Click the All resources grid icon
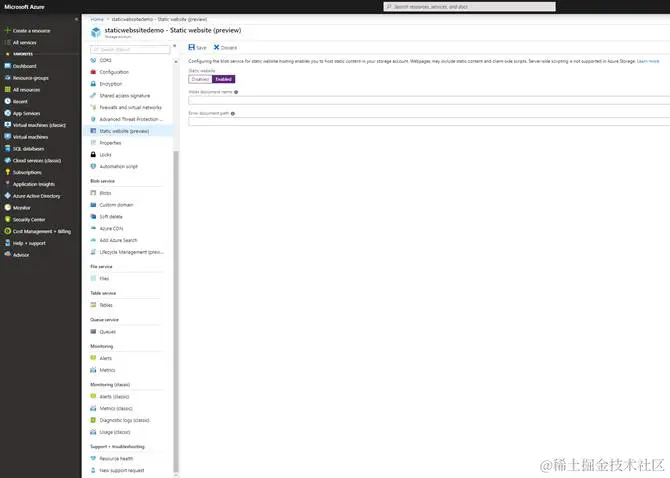The height and width of the screenshot is (478, 670). coord(7,89)
